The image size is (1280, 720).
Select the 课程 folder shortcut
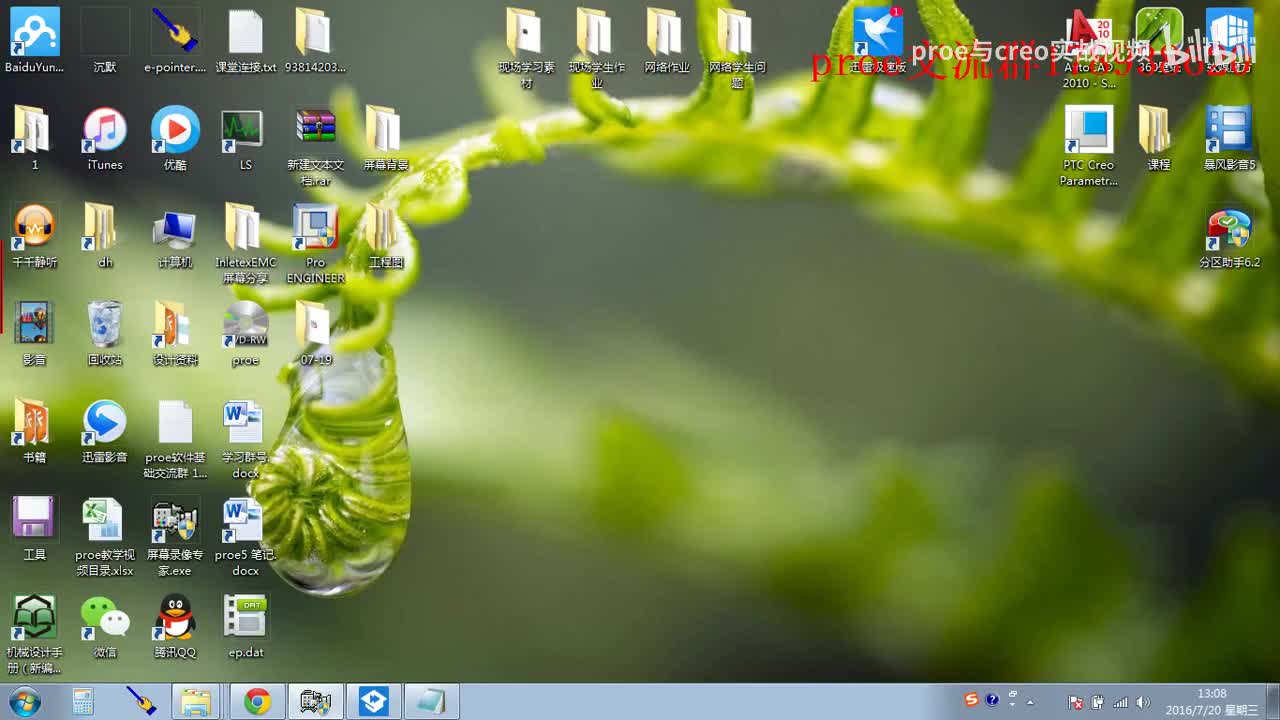(1158, 138)
